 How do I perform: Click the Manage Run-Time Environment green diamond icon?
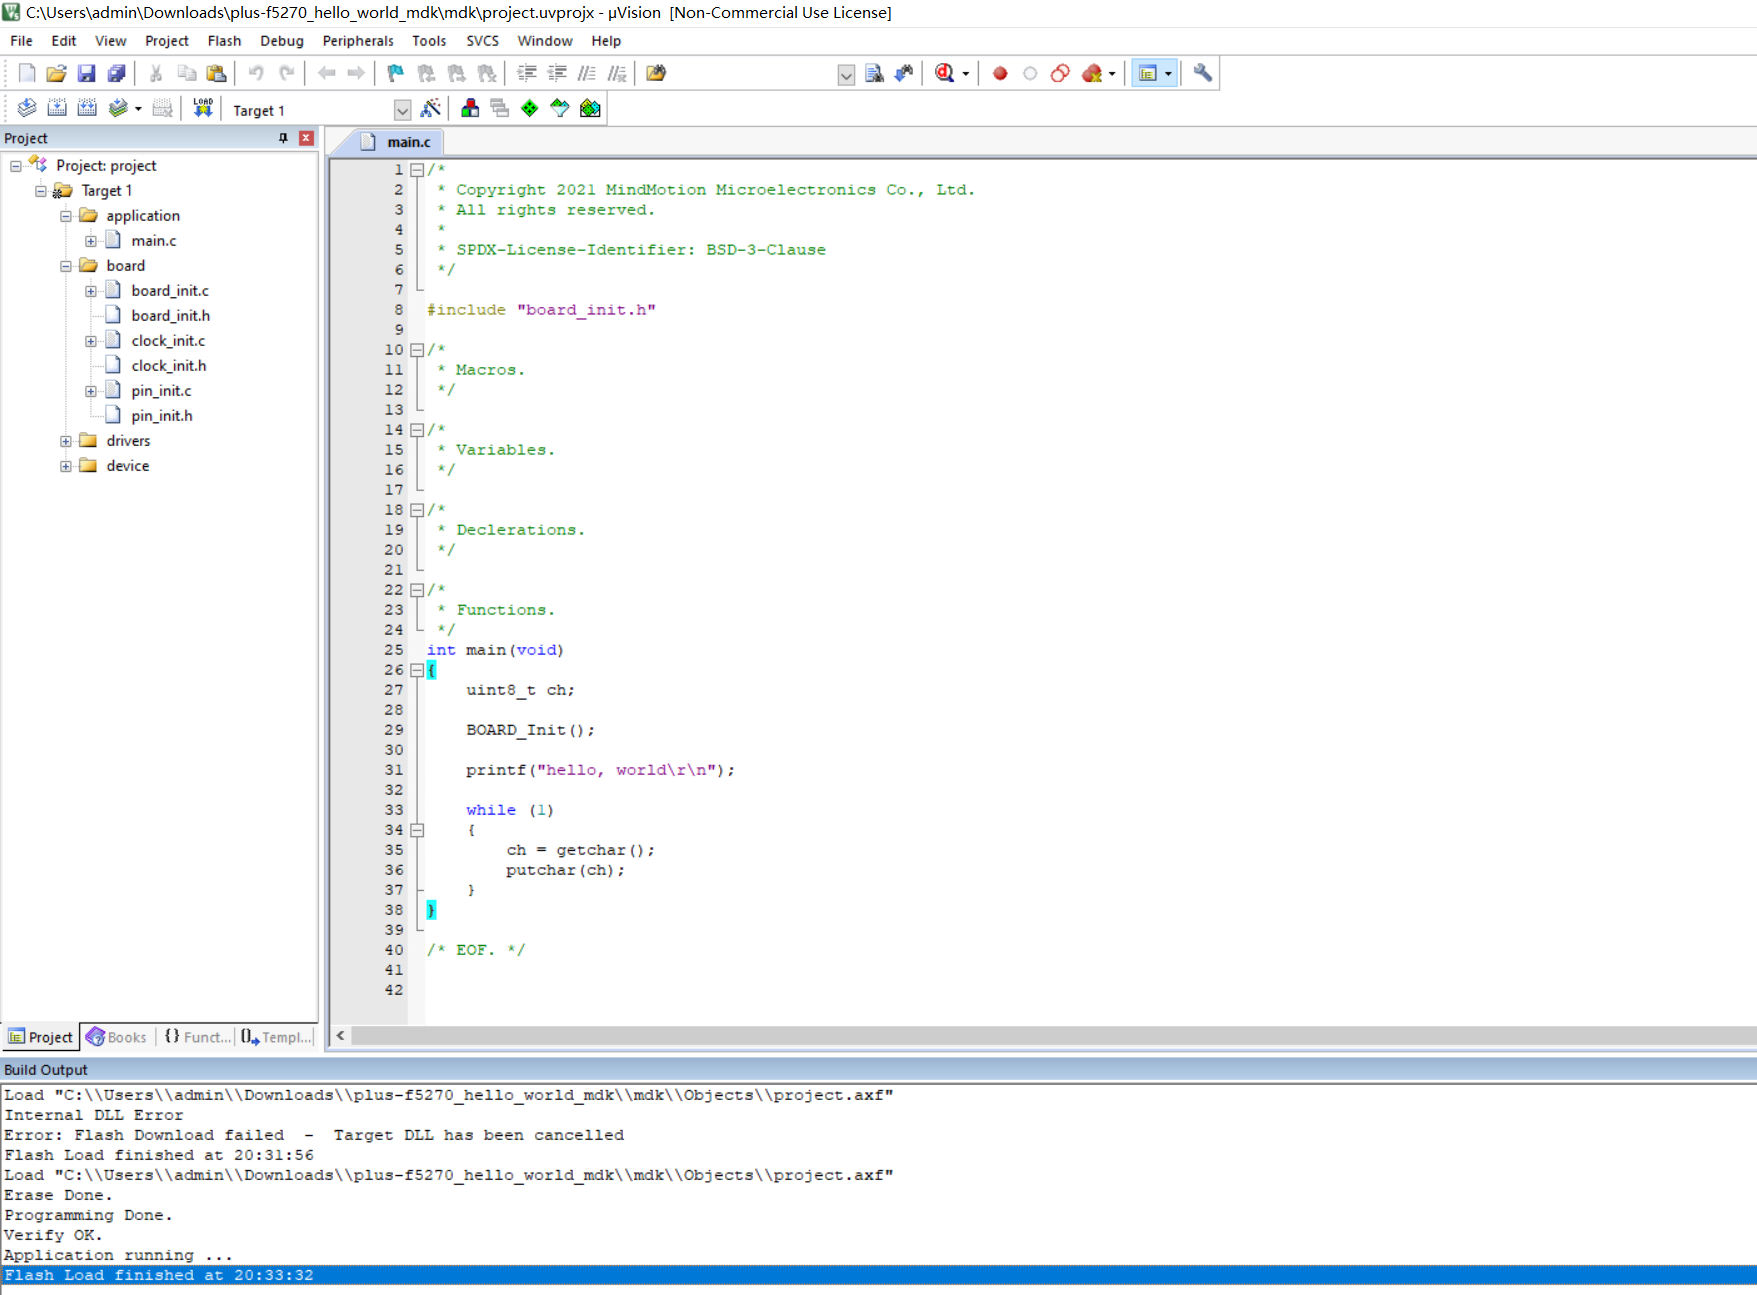(529, 108)
